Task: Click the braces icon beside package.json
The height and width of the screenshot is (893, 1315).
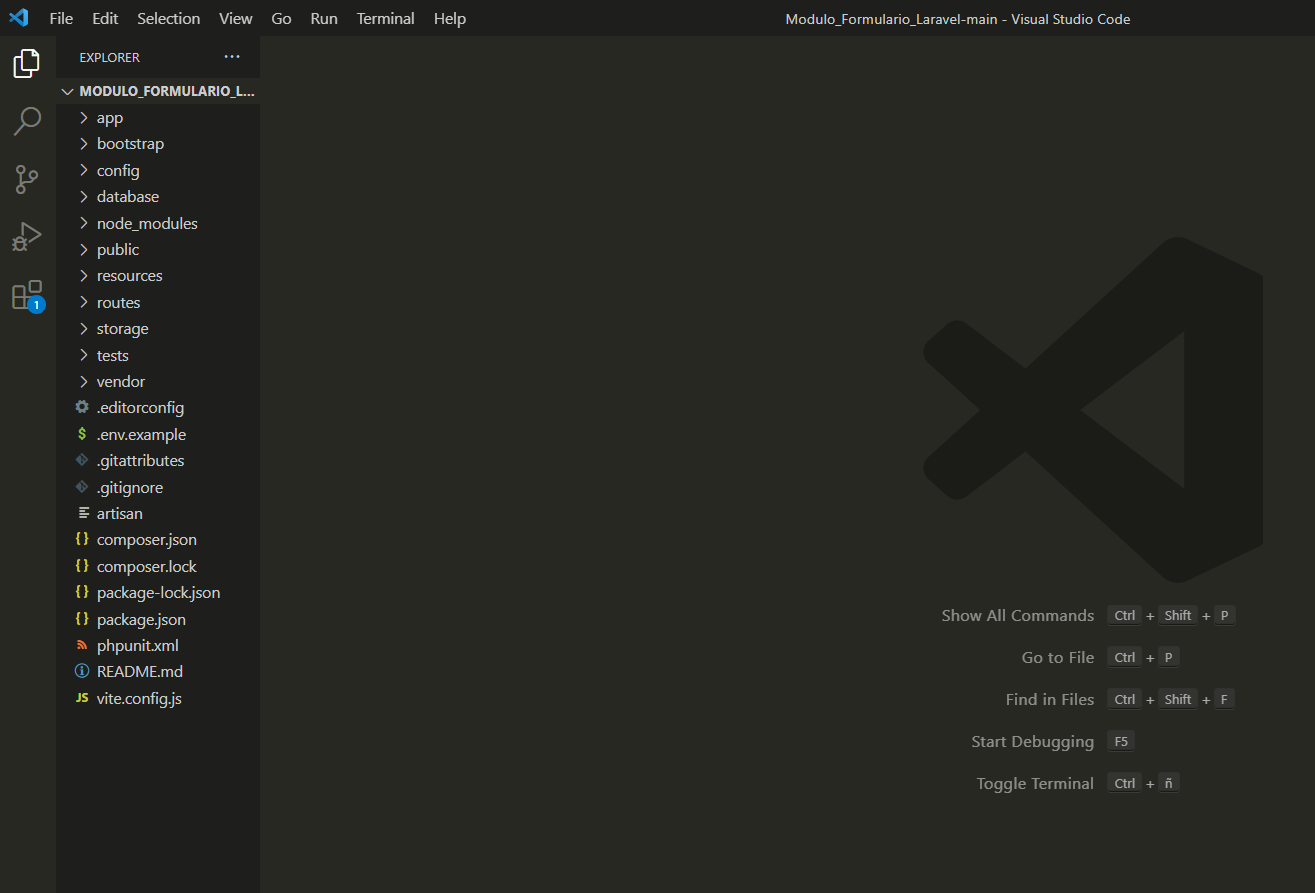Action: point(82,619)
